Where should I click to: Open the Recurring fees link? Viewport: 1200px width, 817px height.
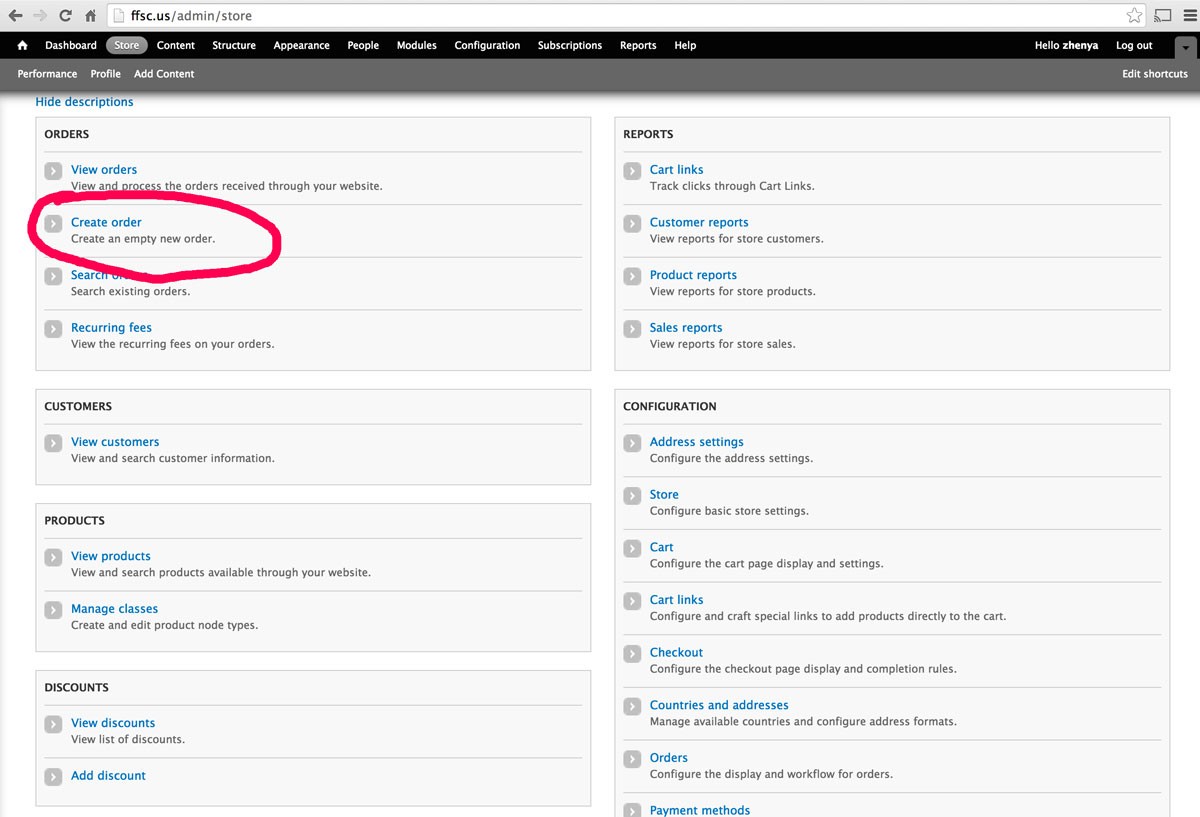coord(111,328)
